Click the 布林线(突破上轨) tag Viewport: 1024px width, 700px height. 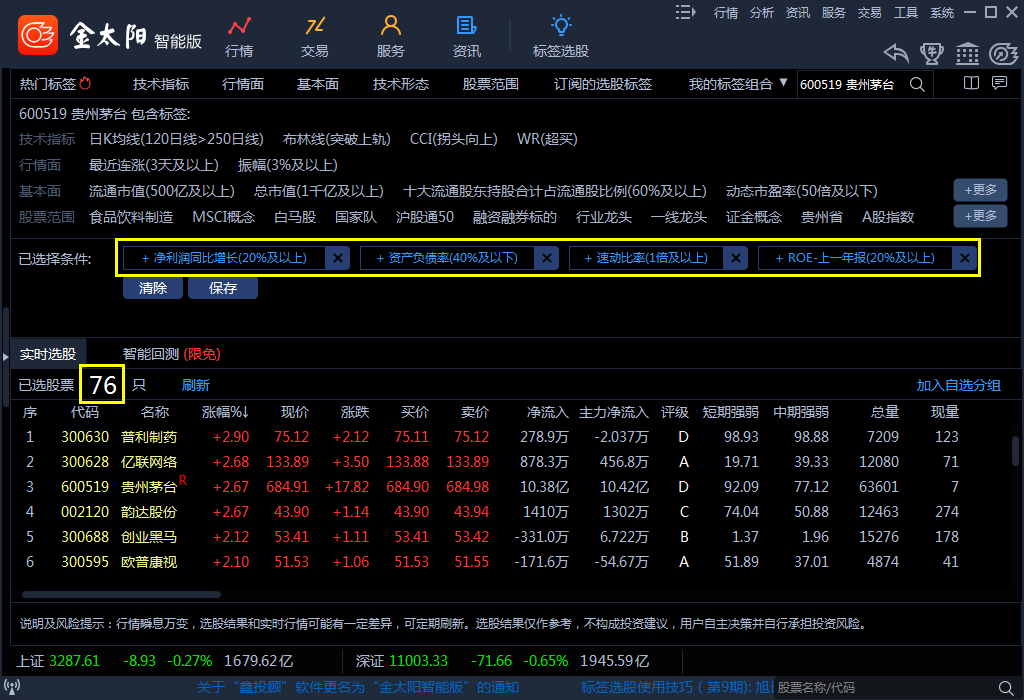(336, 139)
